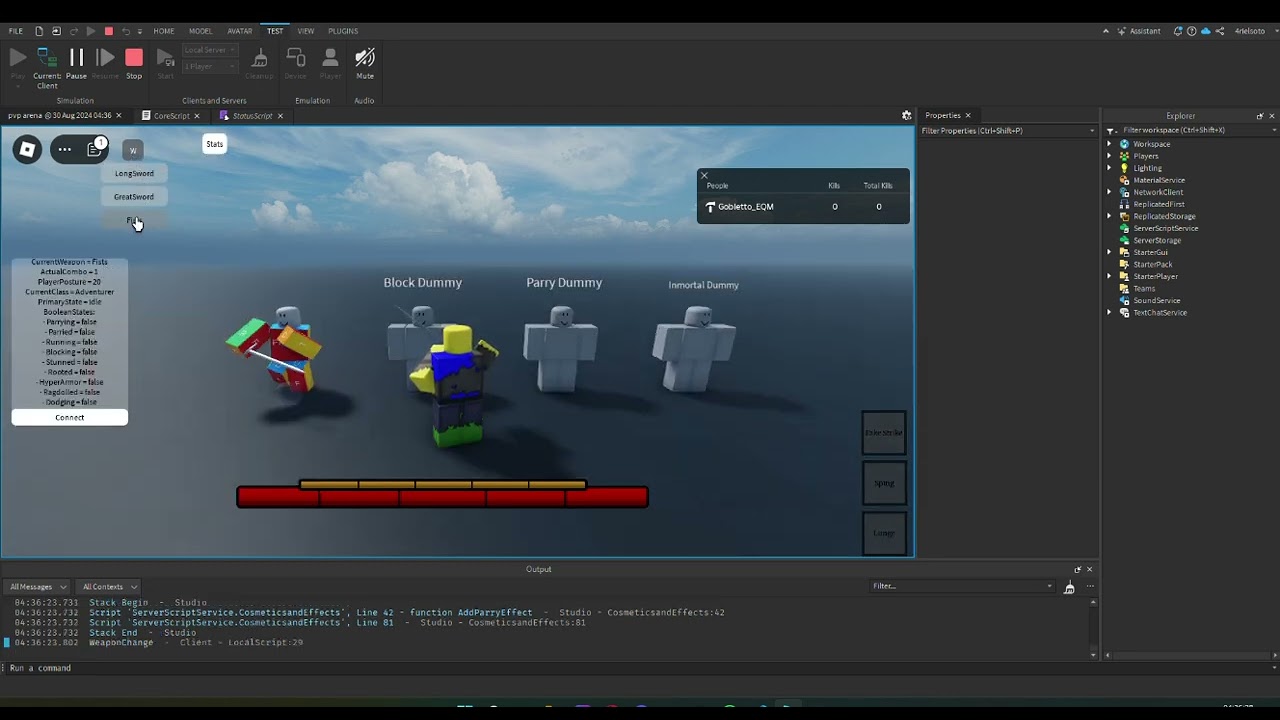The image size is (1280, 720).
Task: Open the in-game chat icon with notification badge
Action: (94, 150)
